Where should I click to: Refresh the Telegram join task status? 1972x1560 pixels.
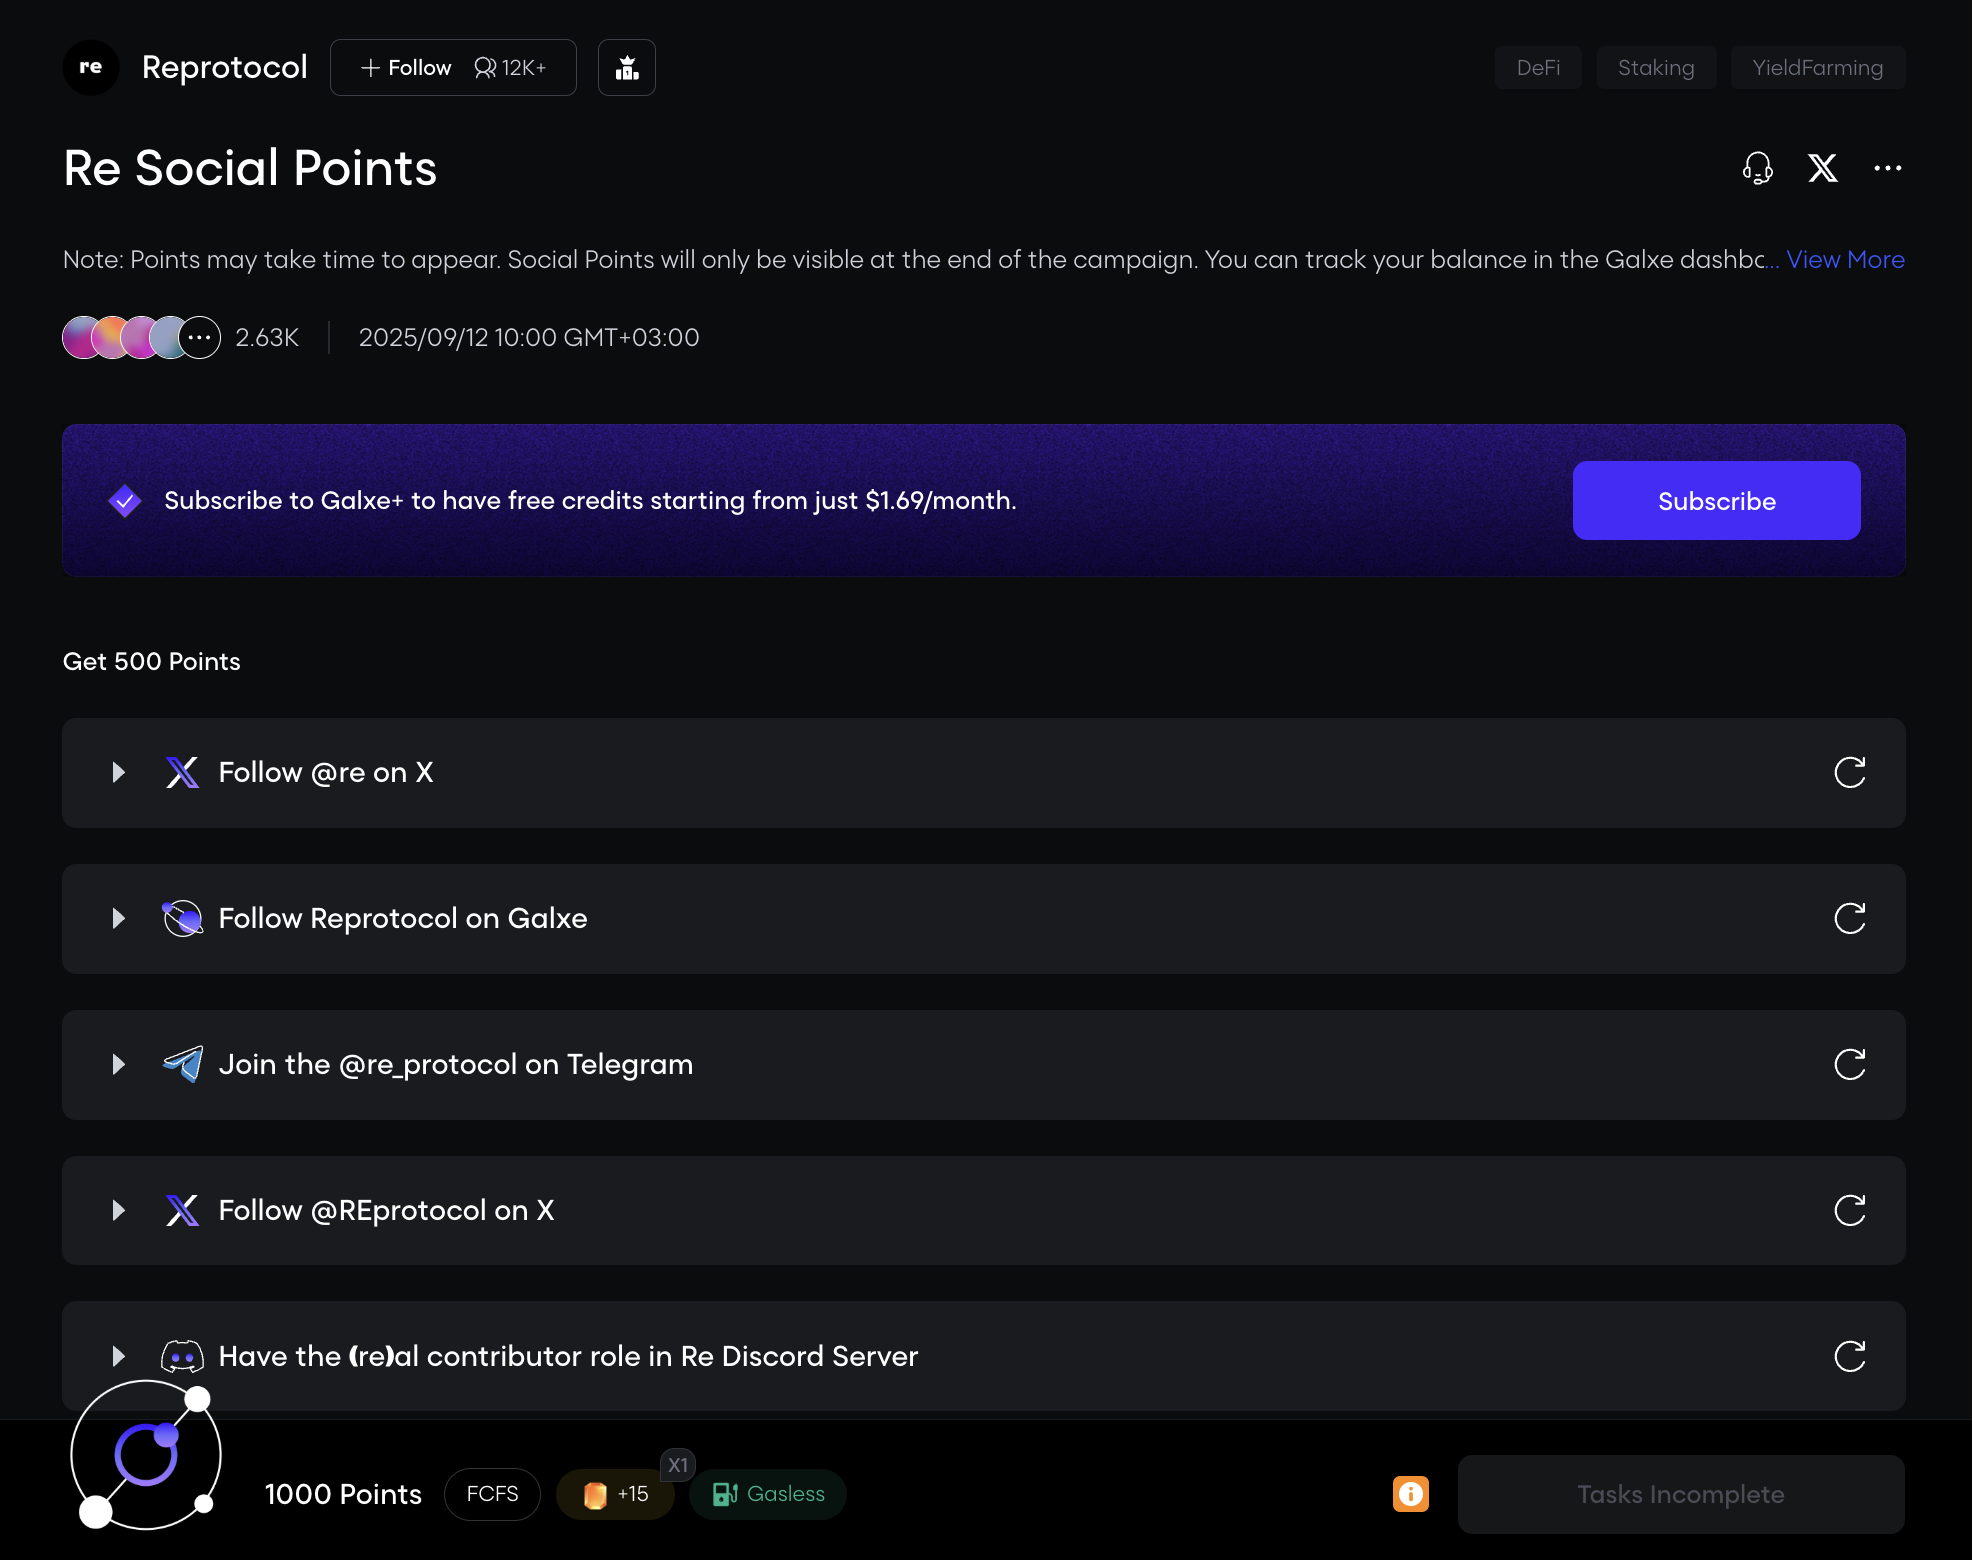pos(1849,1064)
